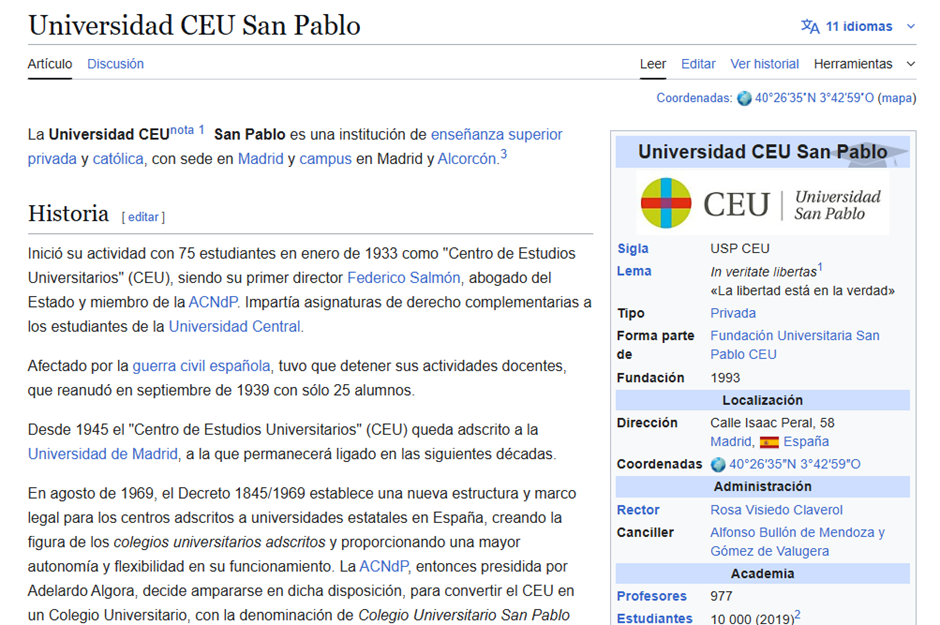Click the Fundación year 1993 value
Viewport: 940px width, 625px height.
click(x=725, y=378)
